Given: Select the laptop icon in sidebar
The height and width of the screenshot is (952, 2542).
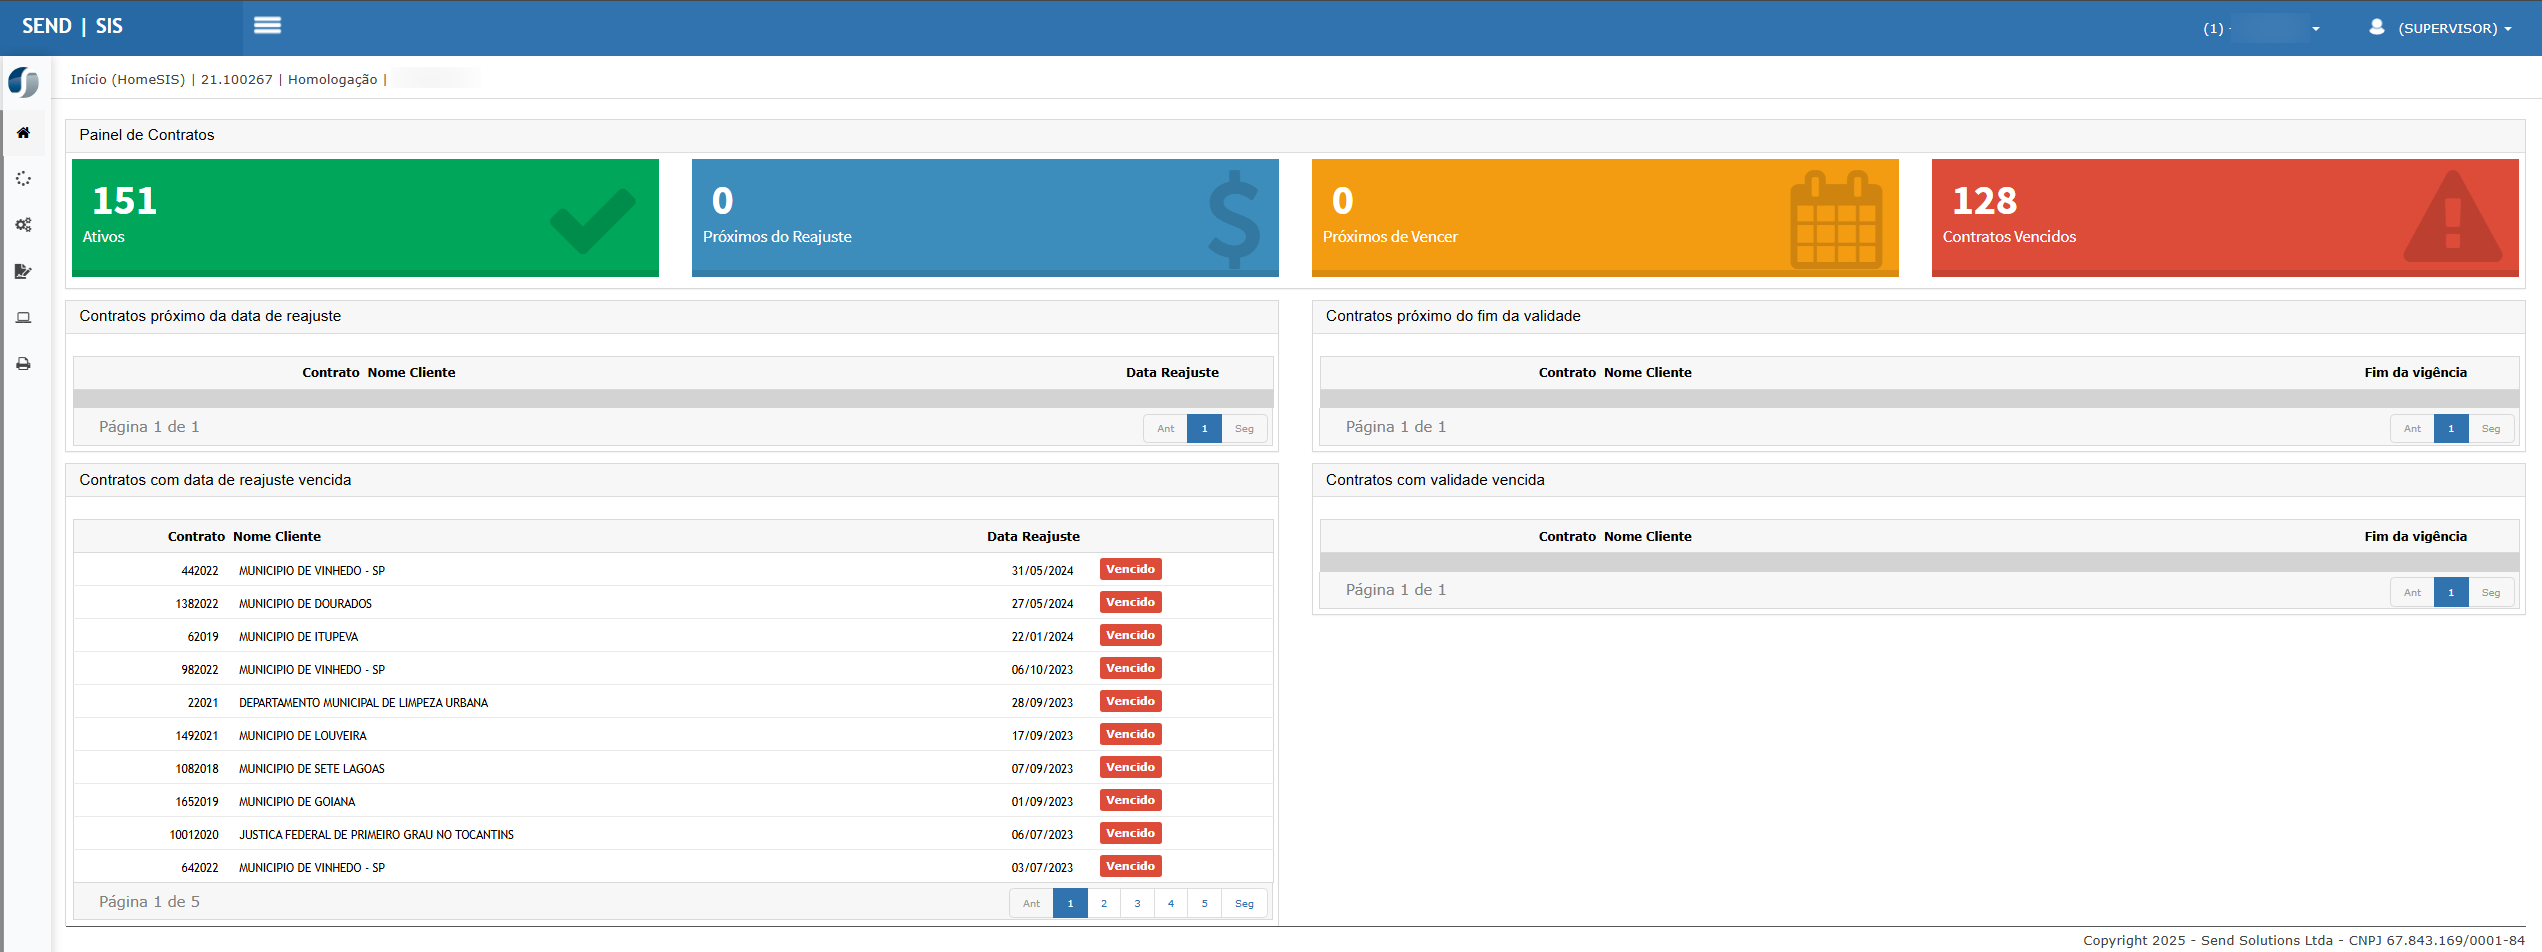Looking at the screenshot, I should point(23,318).
